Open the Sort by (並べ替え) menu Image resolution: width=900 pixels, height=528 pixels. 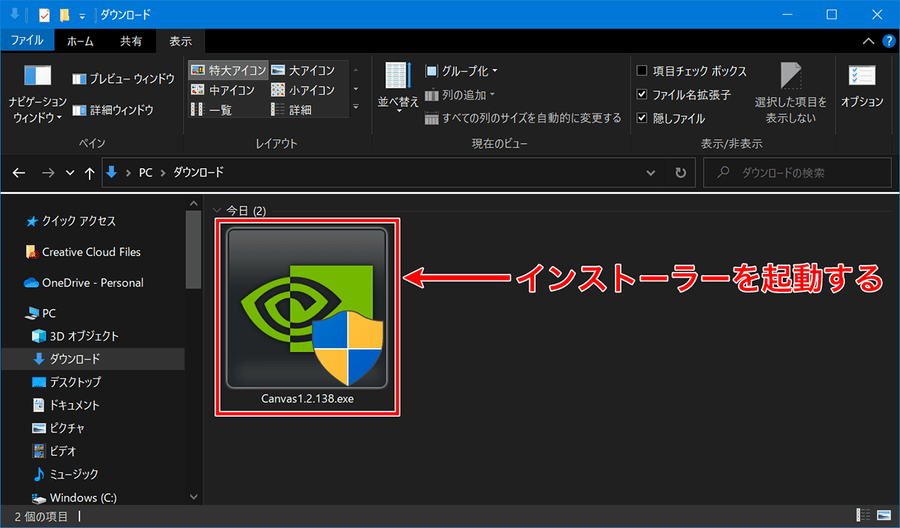[398, 87]
